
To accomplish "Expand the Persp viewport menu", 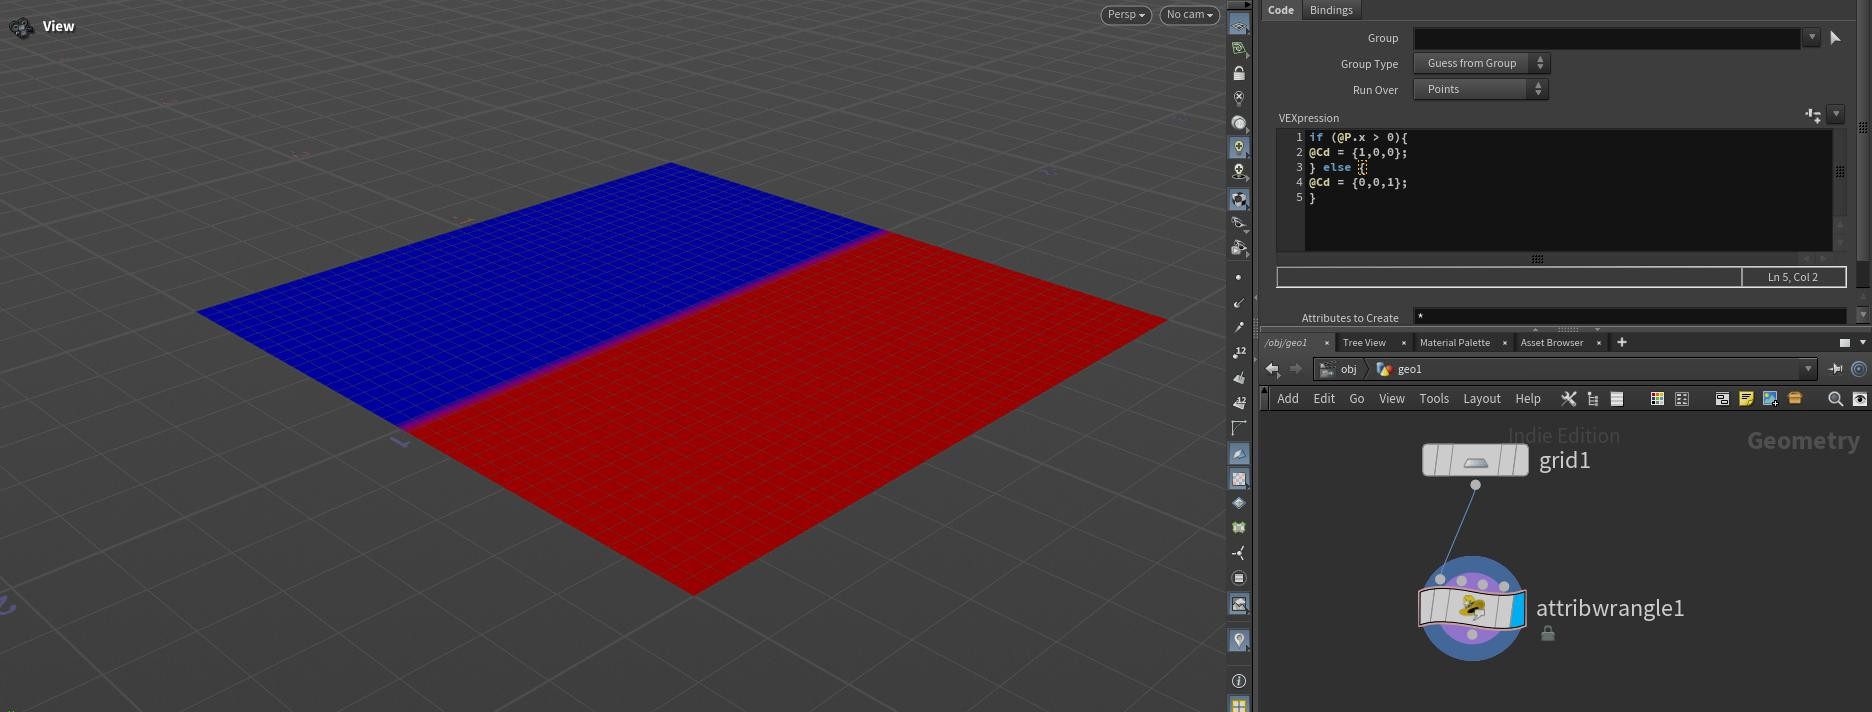I will click(x=1125, y=15).
